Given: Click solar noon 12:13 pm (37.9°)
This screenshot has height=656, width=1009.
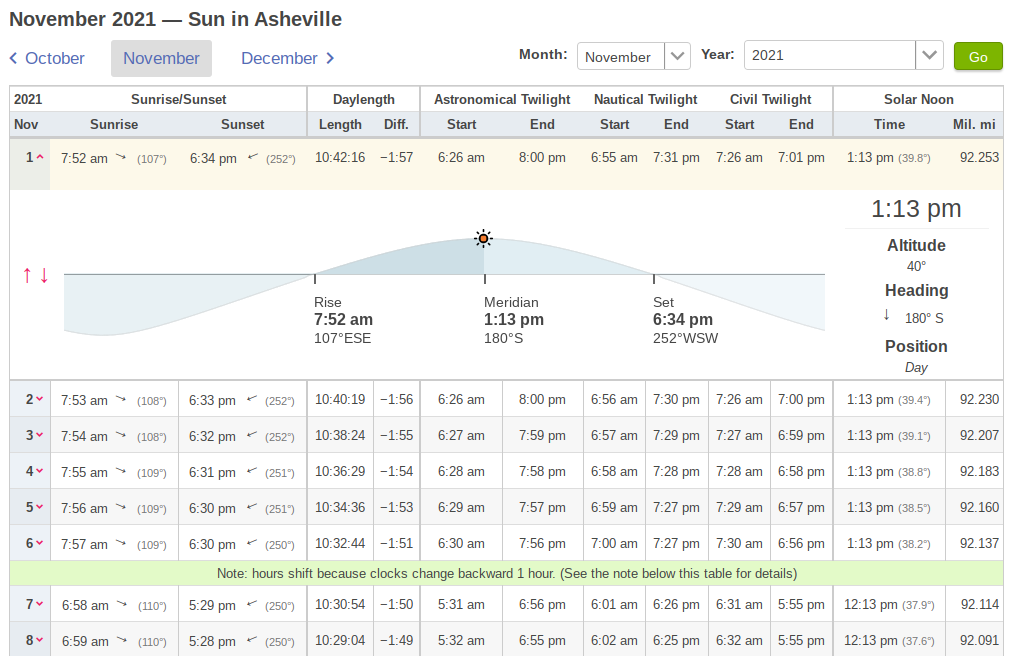Looking at the screenshot, I should 889,604.
